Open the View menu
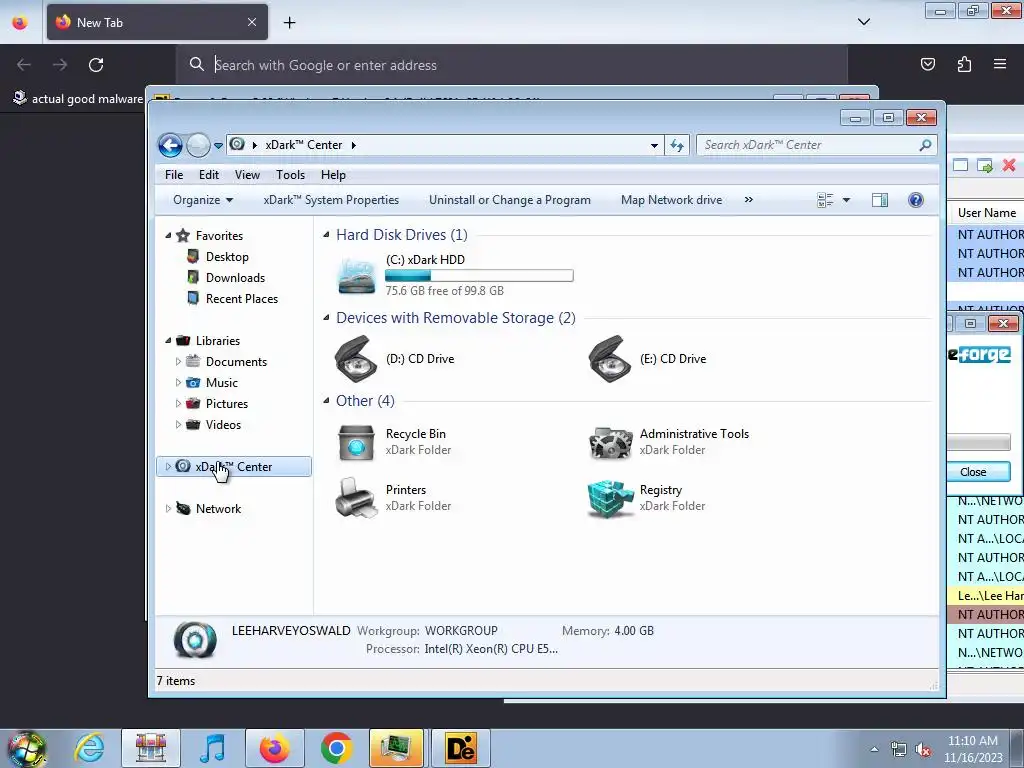The width and height of the screenshot is (1024, 768). click(247, 175)
